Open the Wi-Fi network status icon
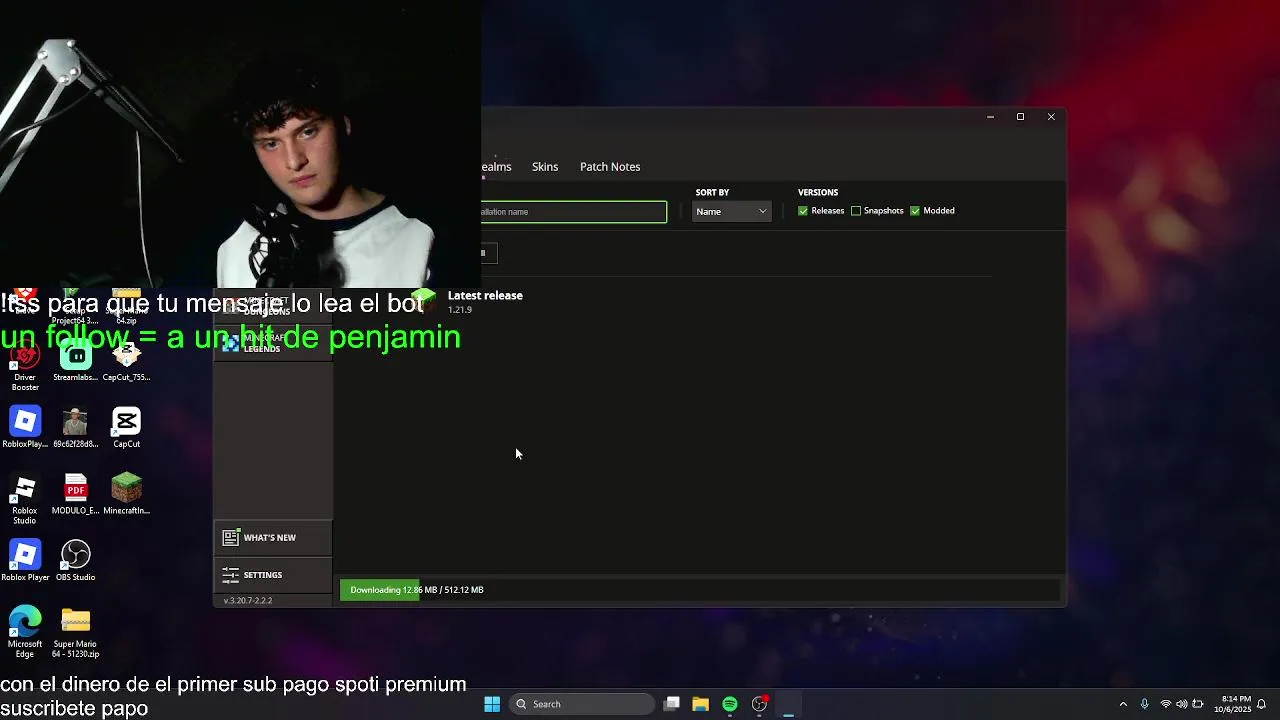Viewport: 1280px width, 720px height. point(1166,704)
